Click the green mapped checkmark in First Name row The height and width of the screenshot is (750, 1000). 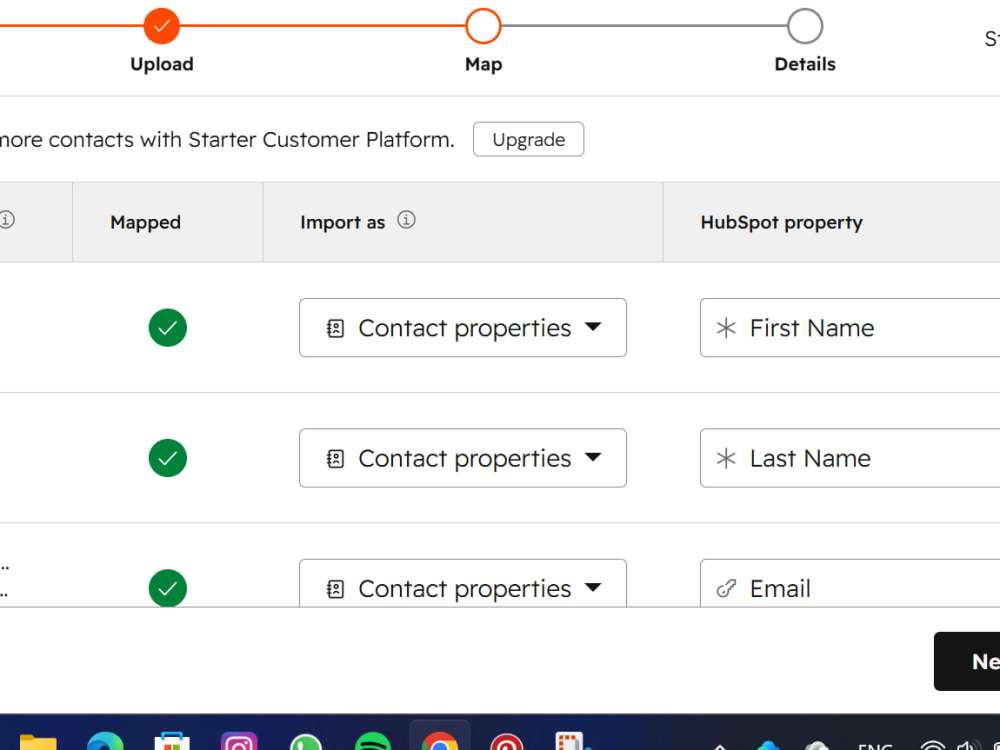[x=168, y=328]
